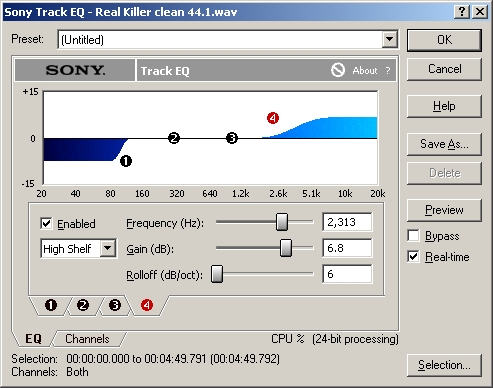Image resolution: width=493 pixels, height=388 pixels.
Task: Click the Rolloff value field showing 6
Action: [x=347, y=274]
